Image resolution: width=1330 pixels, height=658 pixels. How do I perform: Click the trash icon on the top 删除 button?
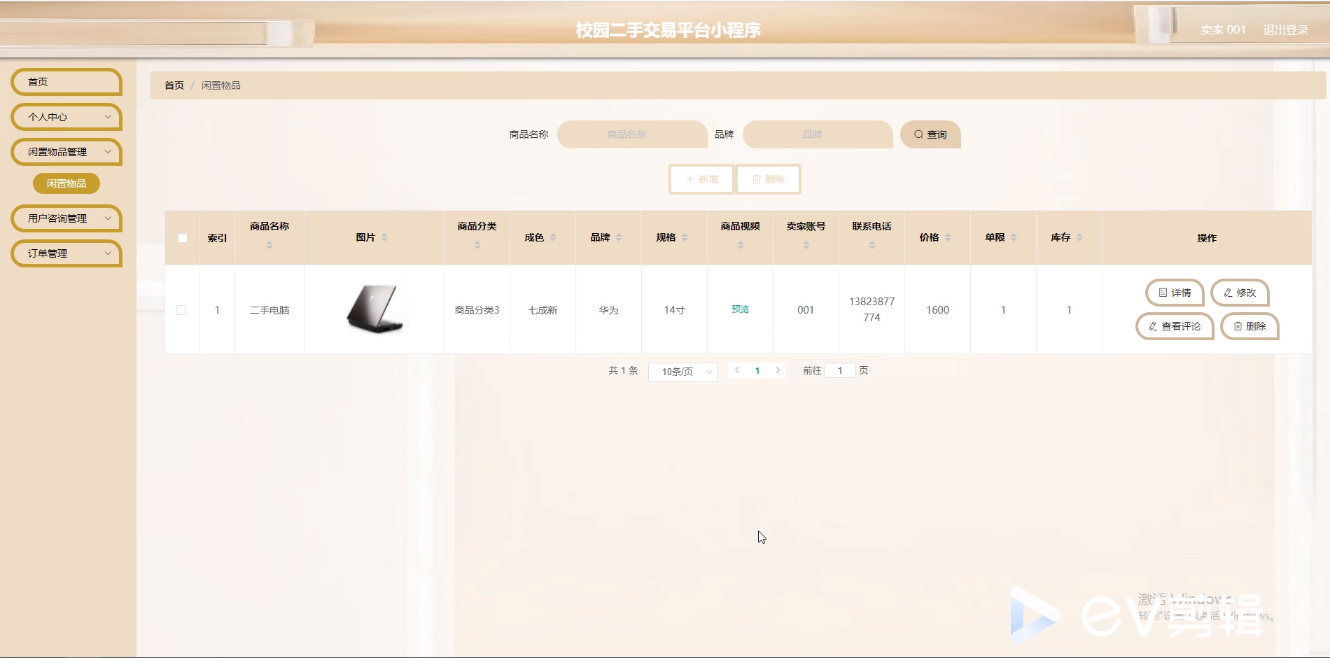(x=756, y=179)
